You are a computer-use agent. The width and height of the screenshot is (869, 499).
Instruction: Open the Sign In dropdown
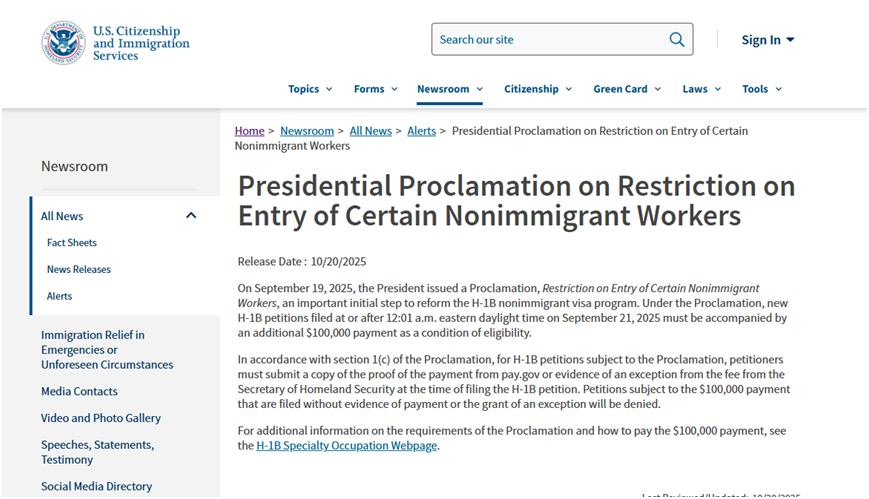tap(767, 40)
